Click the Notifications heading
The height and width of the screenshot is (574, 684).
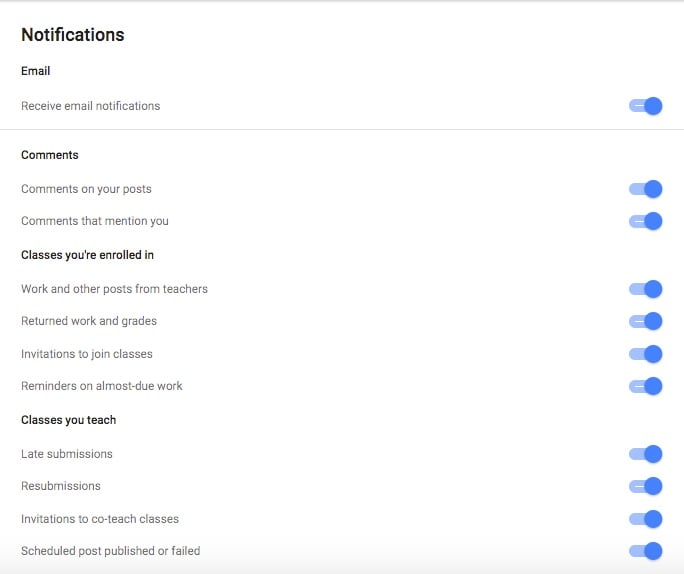click(x=73, y=34)
